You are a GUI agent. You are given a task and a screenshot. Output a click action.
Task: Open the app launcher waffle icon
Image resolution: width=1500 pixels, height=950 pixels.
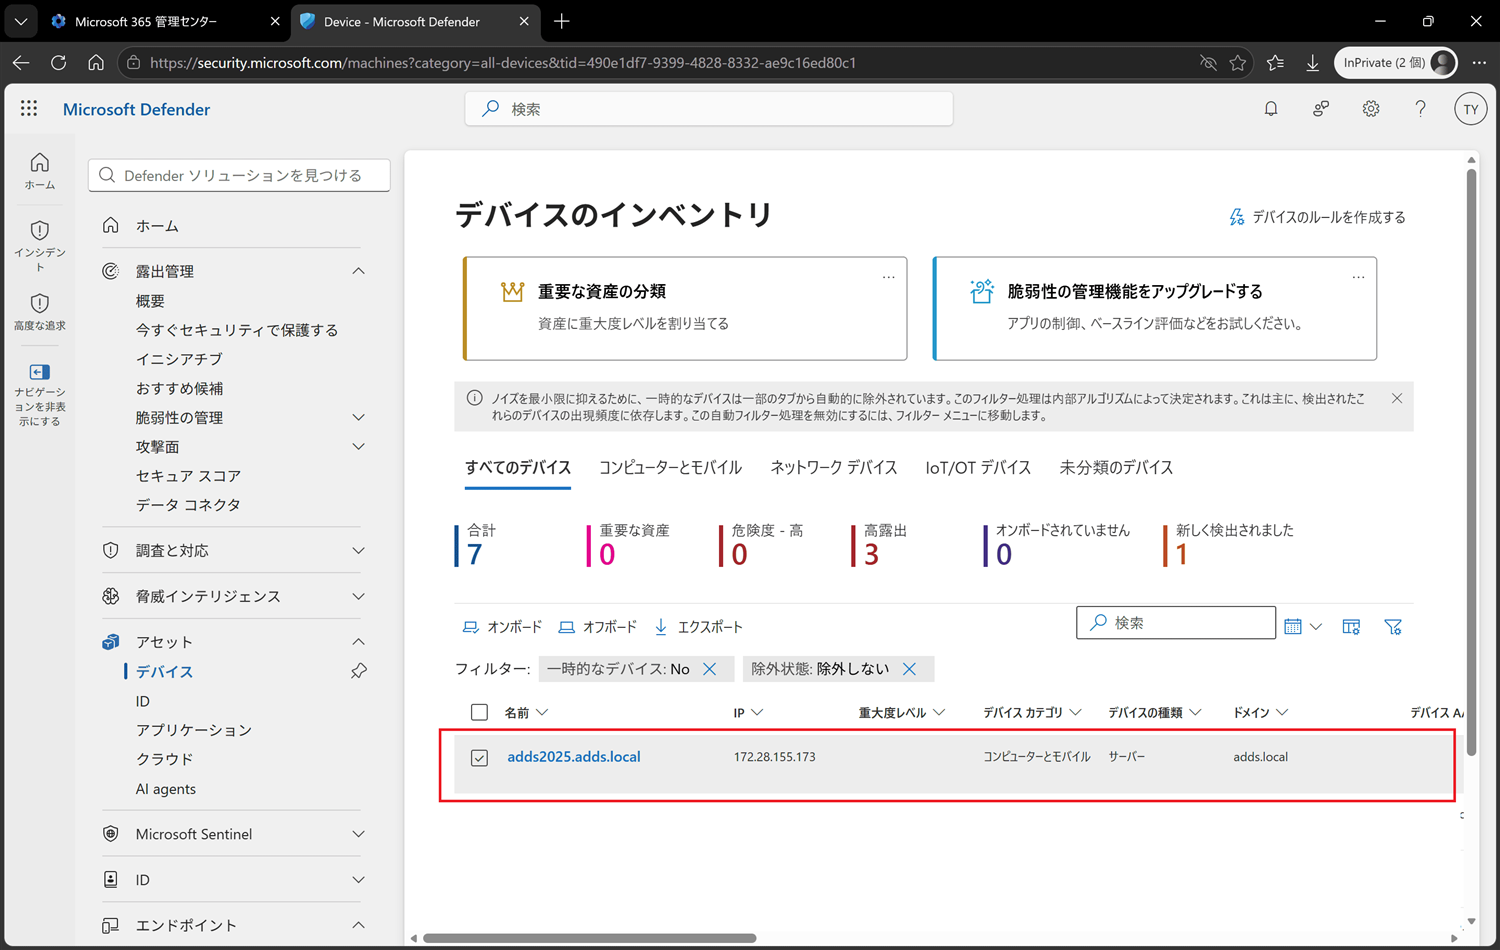29,109
